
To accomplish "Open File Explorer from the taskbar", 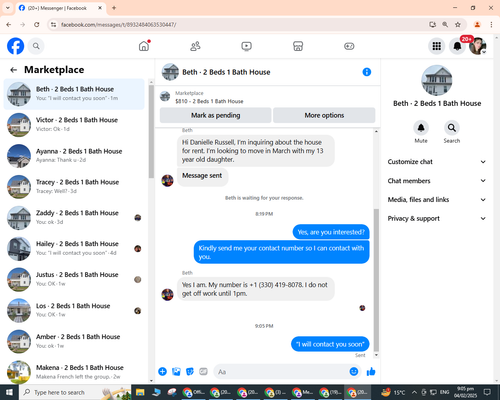I will [140, 392].
